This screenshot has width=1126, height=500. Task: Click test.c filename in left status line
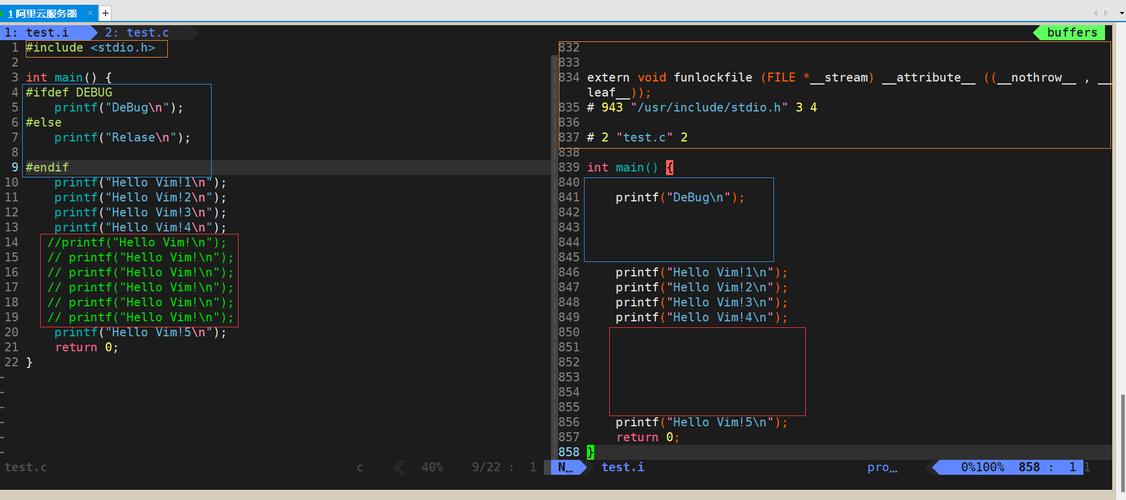tap(26, 468)
